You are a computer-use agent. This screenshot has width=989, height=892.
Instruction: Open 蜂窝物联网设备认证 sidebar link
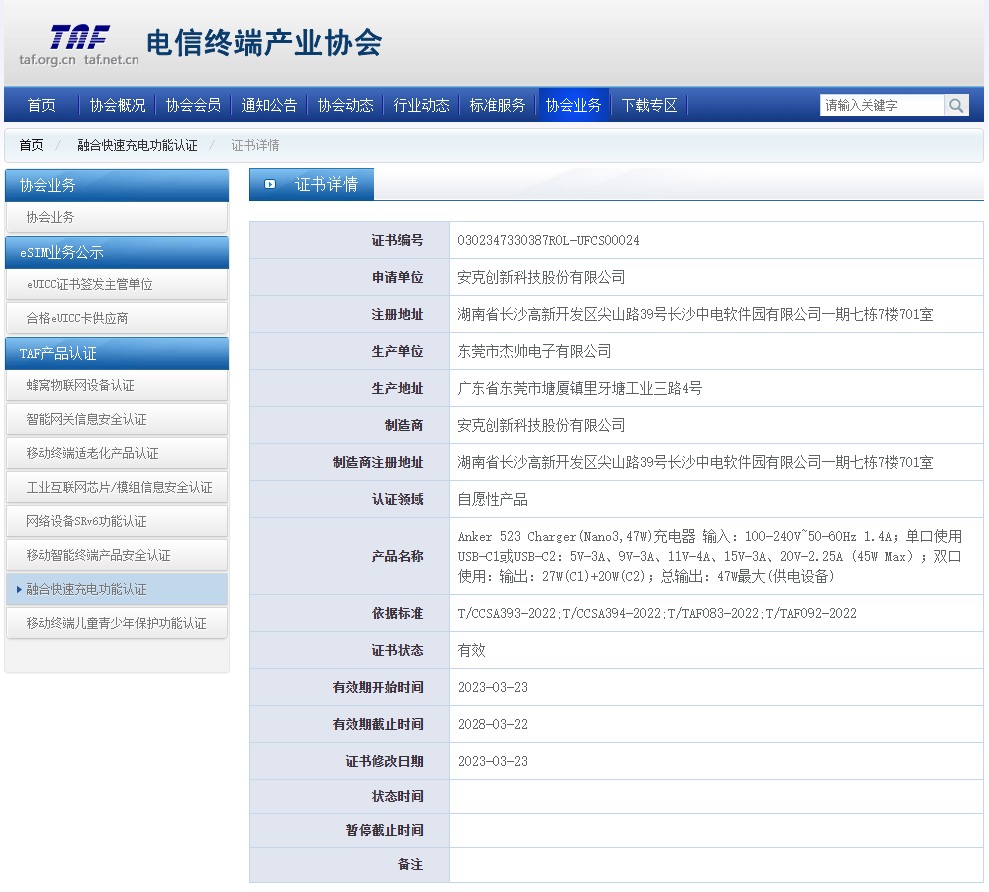[x=117, y=385]
